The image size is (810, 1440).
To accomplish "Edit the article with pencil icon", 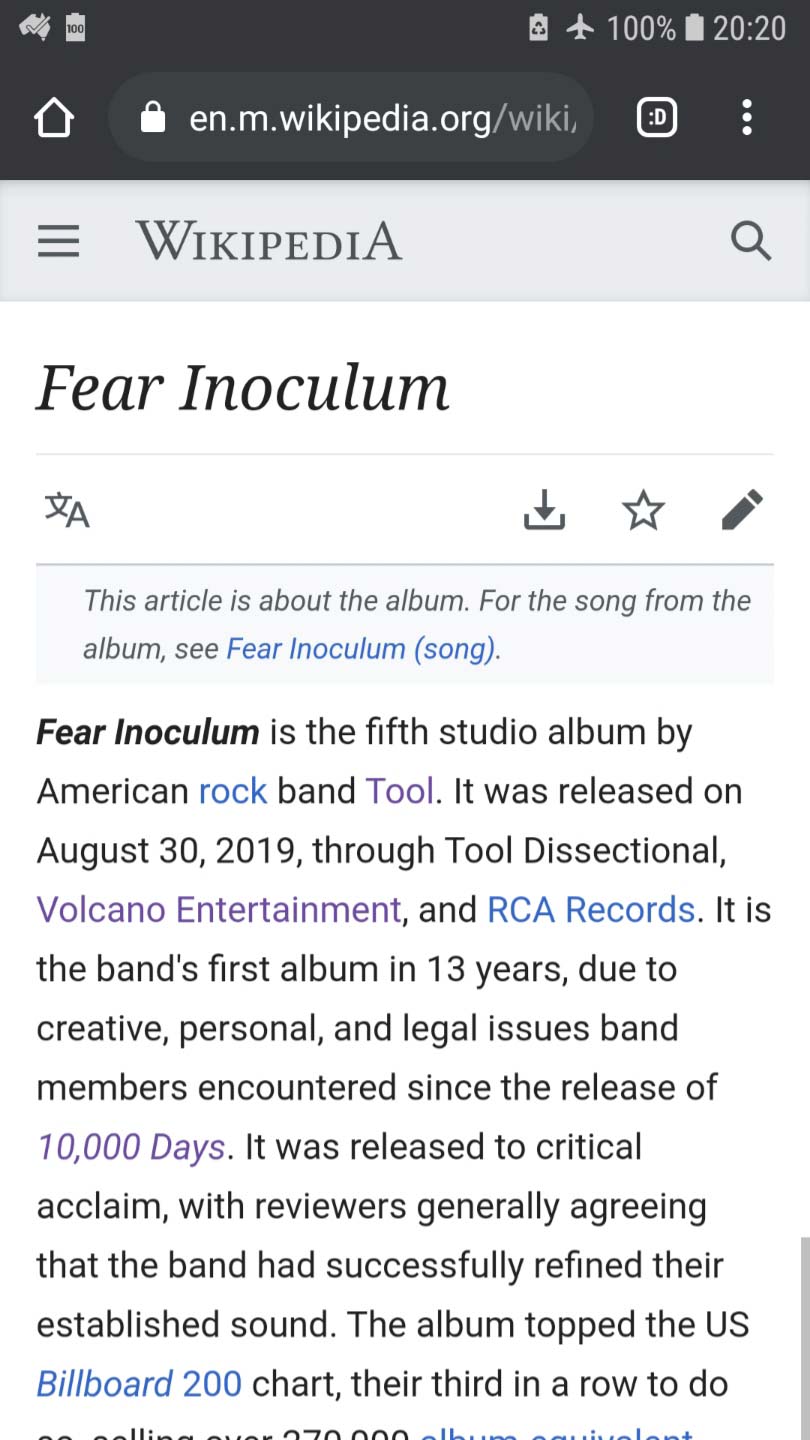I will click(742, 511).
